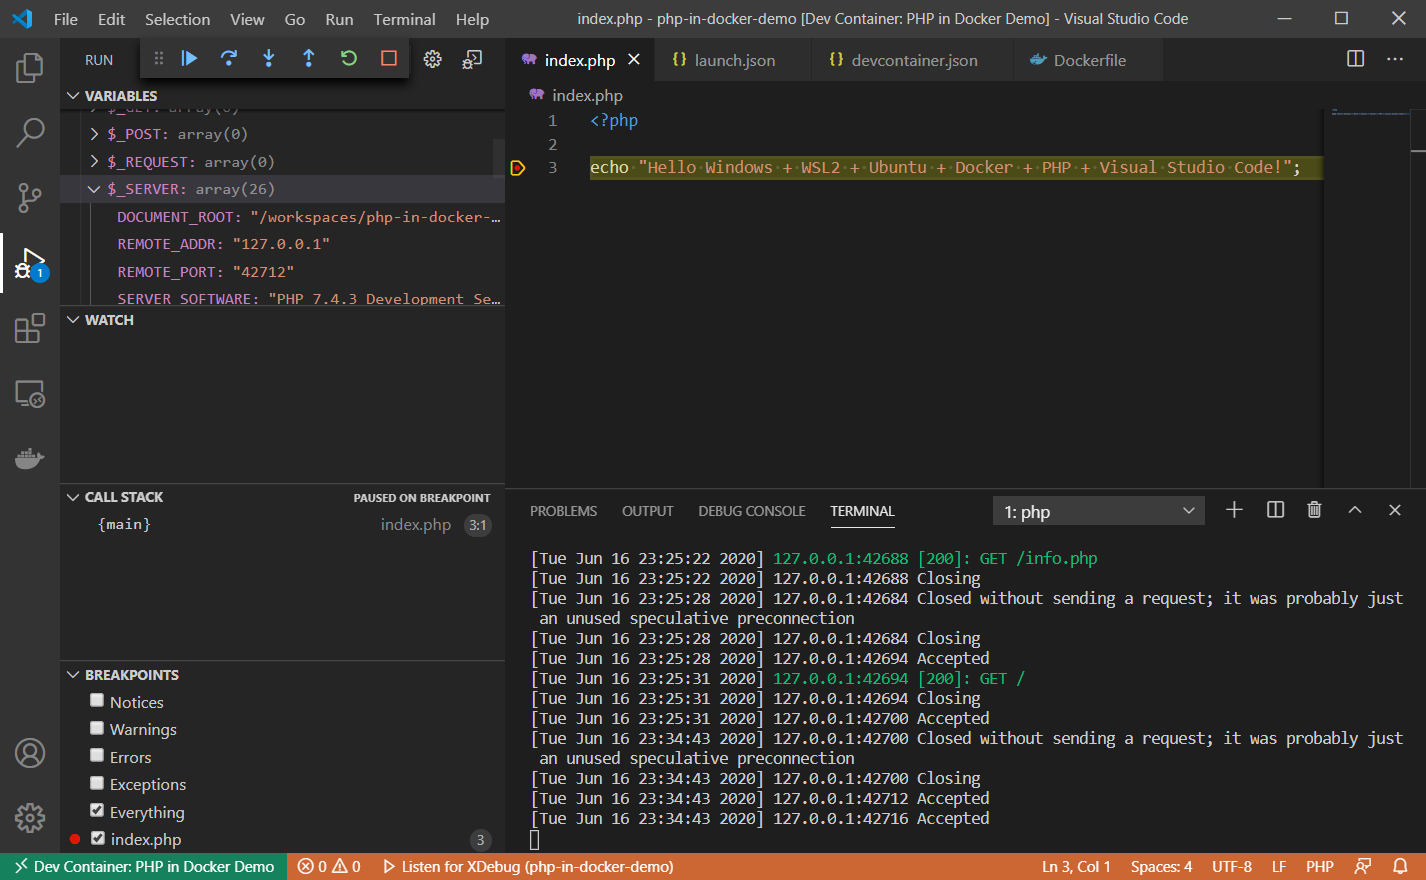Click 'Spaces: 4' indentation in status bar
Image resolution: width=1426 pixels, height=880 pixels.
[1161, 867]
